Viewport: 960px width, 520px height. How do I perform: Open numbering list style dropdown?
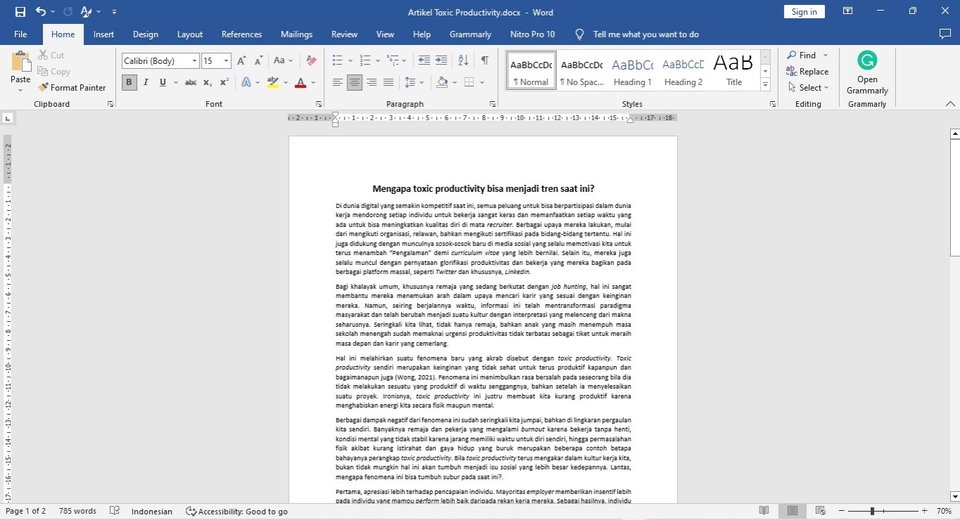tap(378, 61)
